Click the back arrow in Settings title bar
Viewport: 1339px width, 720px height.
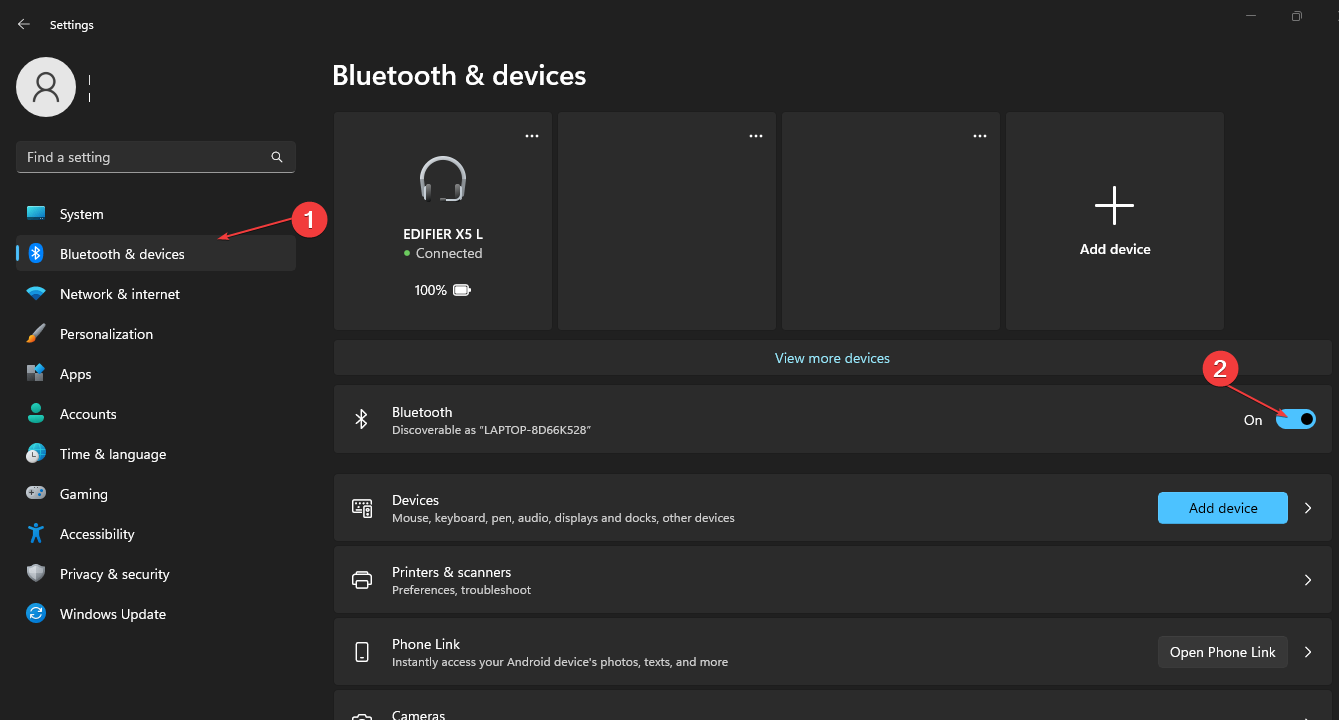tap(24, 24)
